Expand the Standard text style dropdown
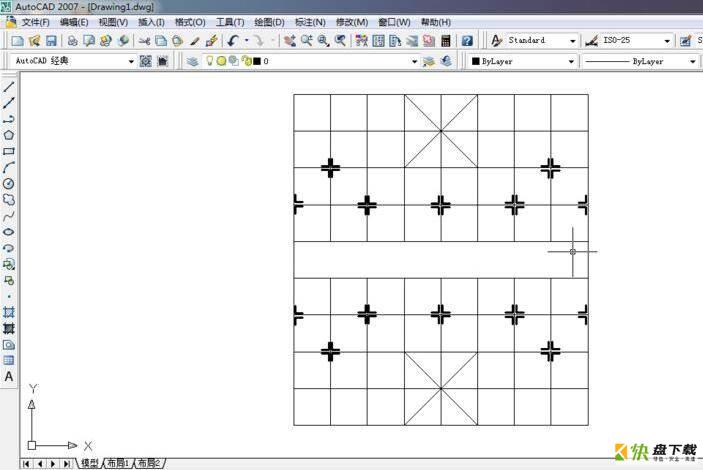Image resolution: width=703 pixels, height=470 pixels. tap(573, 41)
